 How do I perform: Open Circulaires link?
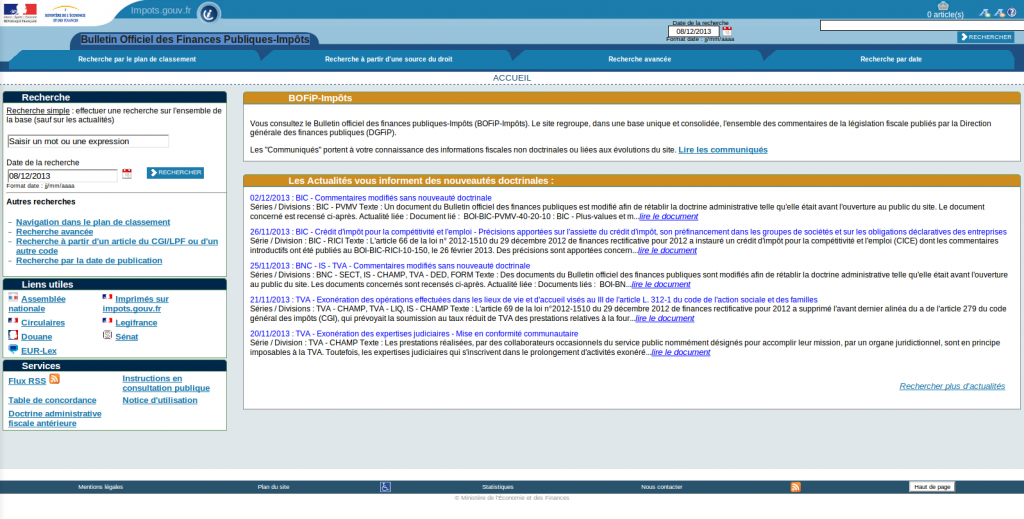(43, 323)
